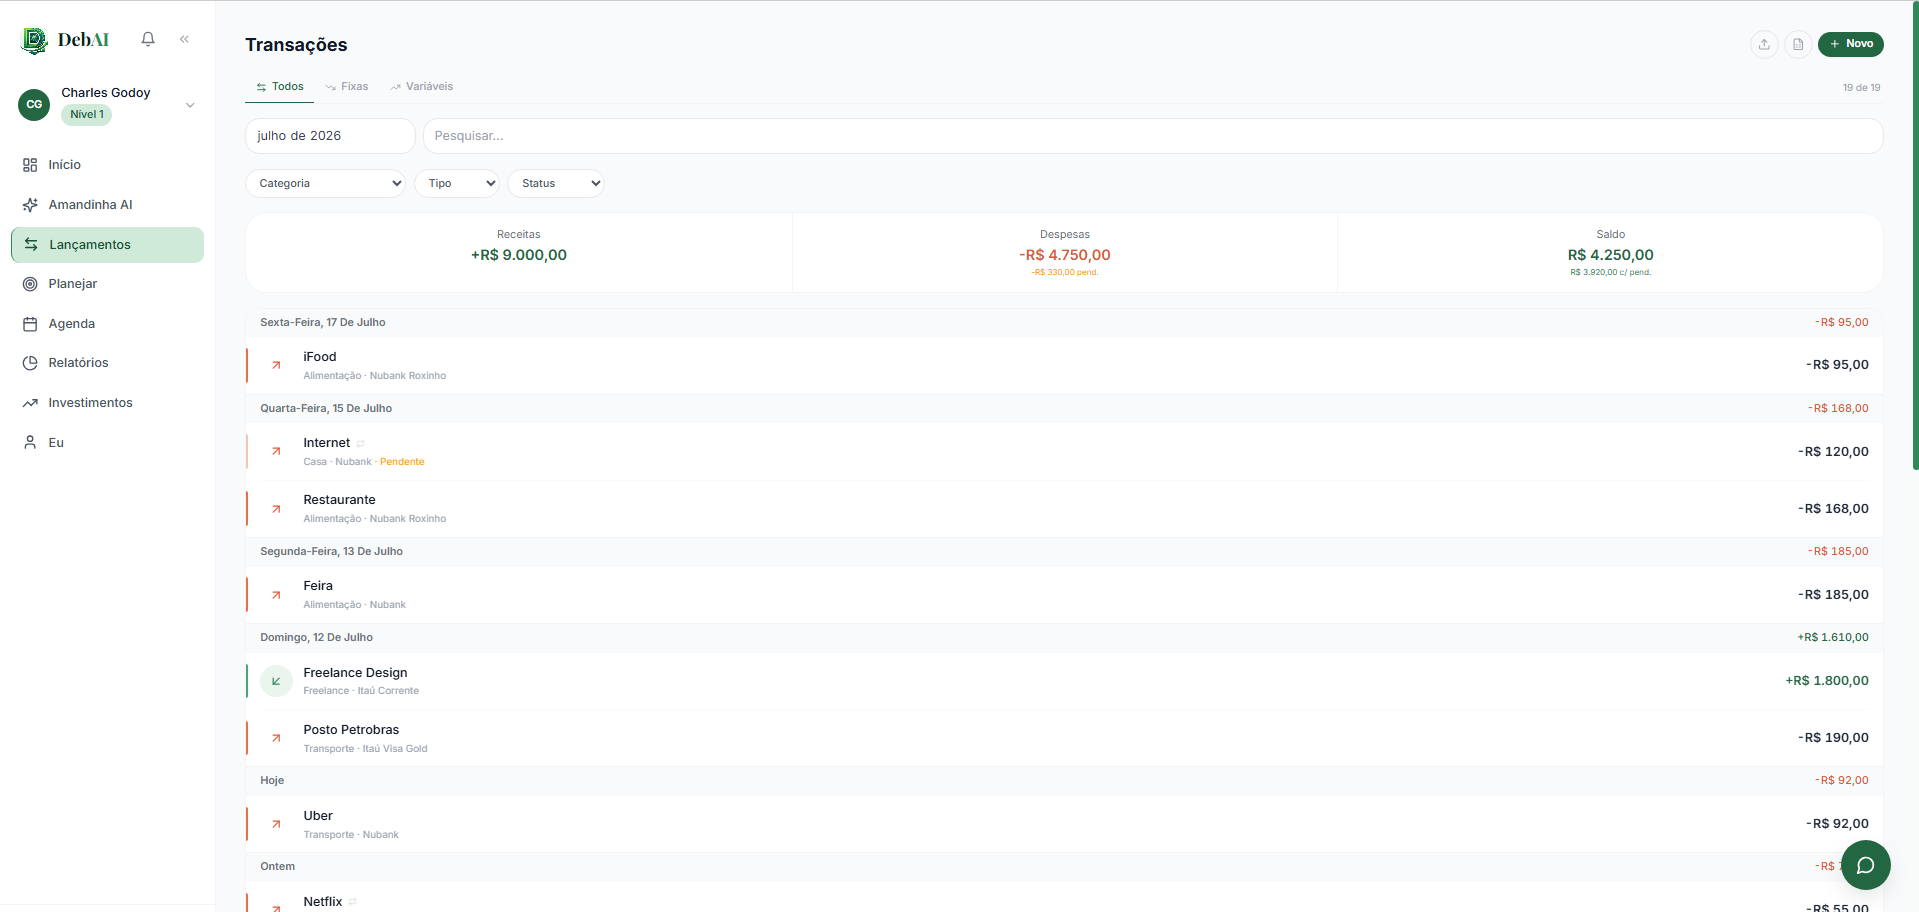The width and height of the screenshot is (1919, 912).
Task: Click the iFood expense arrow icon
Action: (x=276, y=366)
